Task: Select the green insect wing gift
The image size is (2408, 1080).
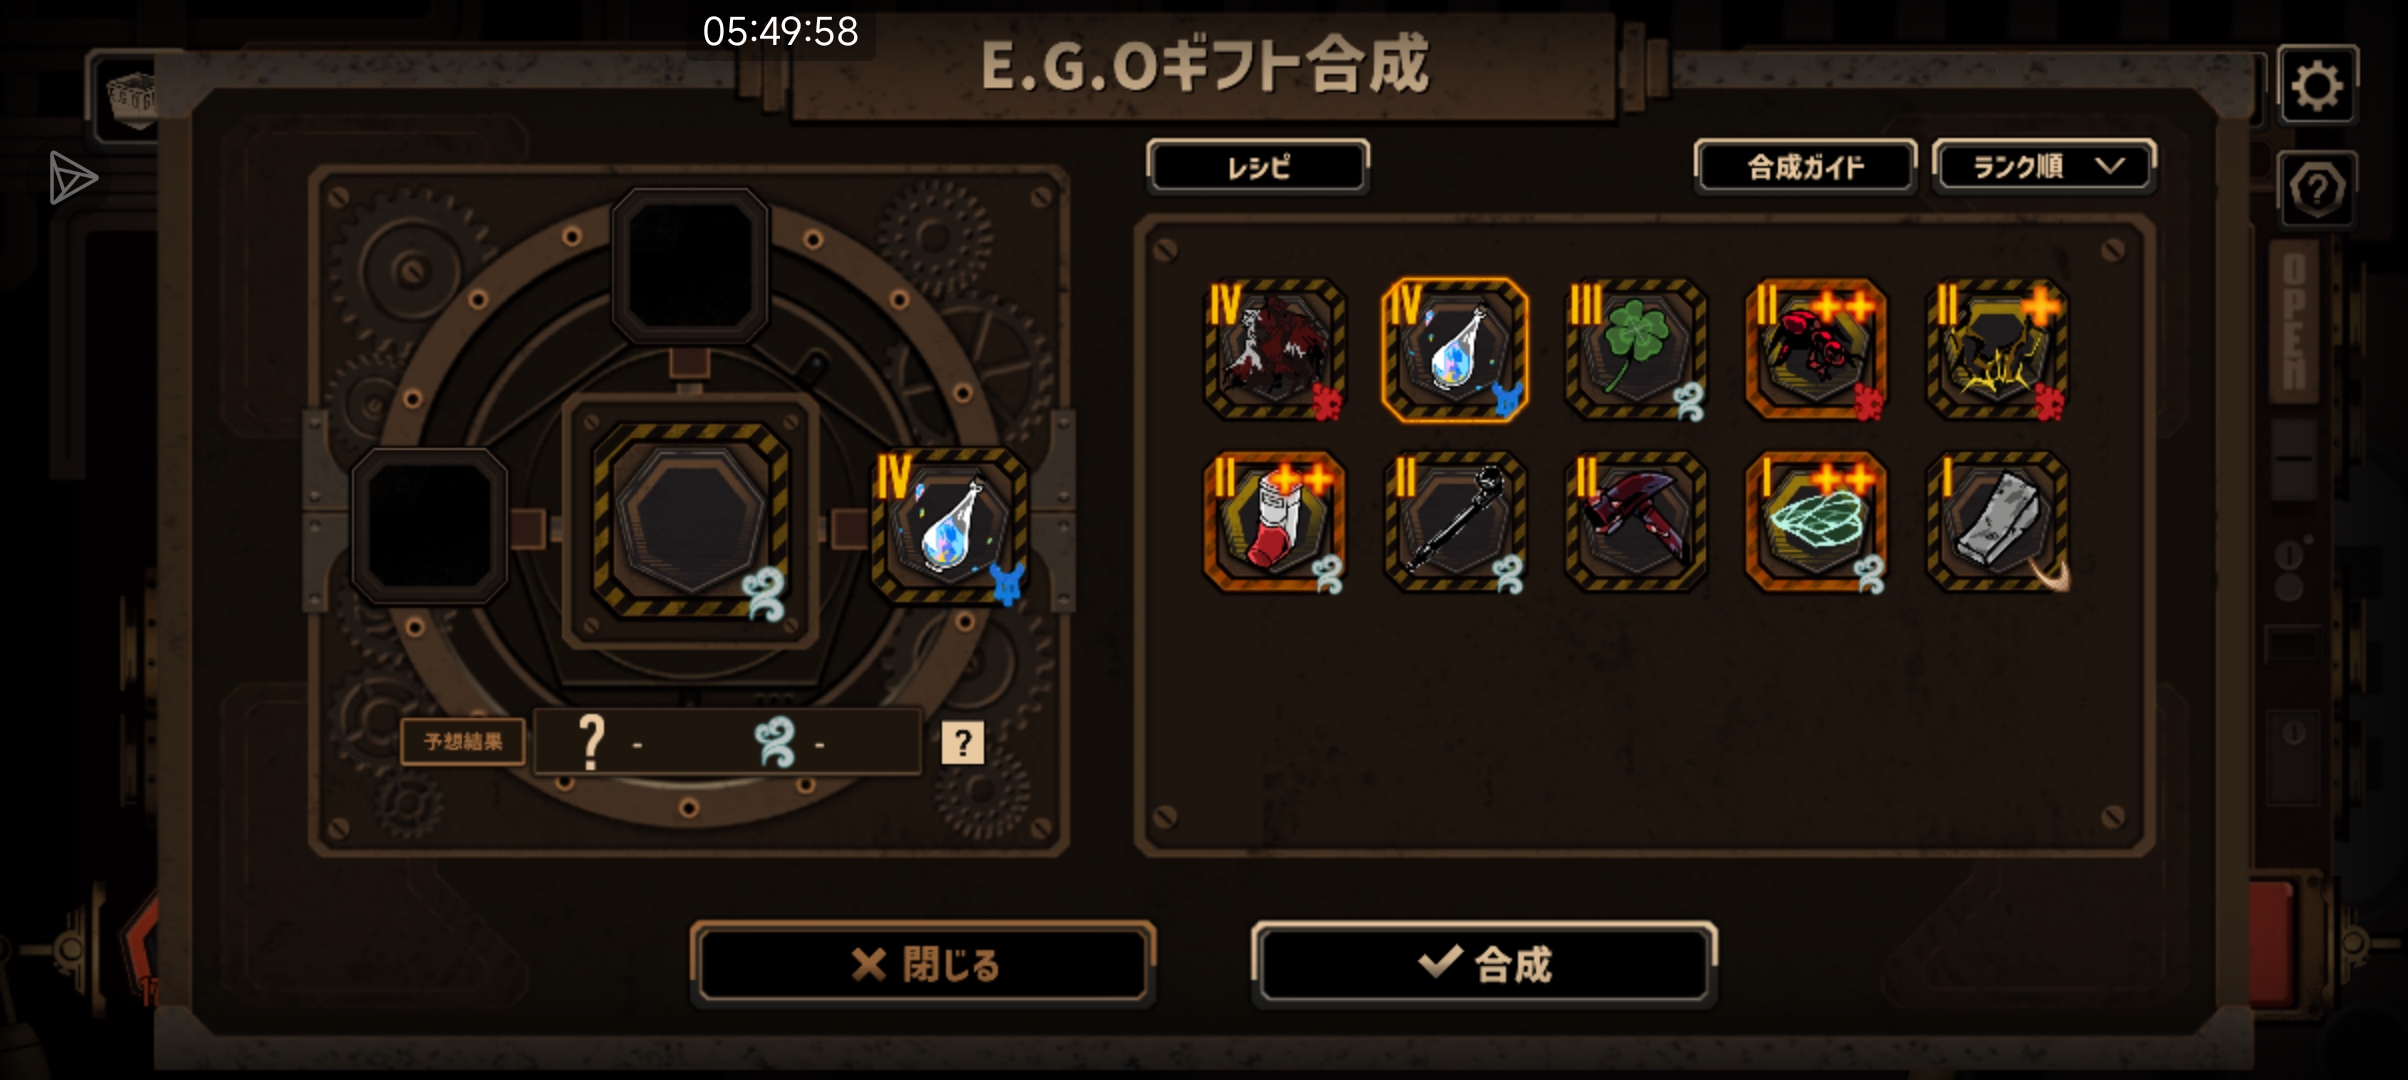Action: [1816, 521]
